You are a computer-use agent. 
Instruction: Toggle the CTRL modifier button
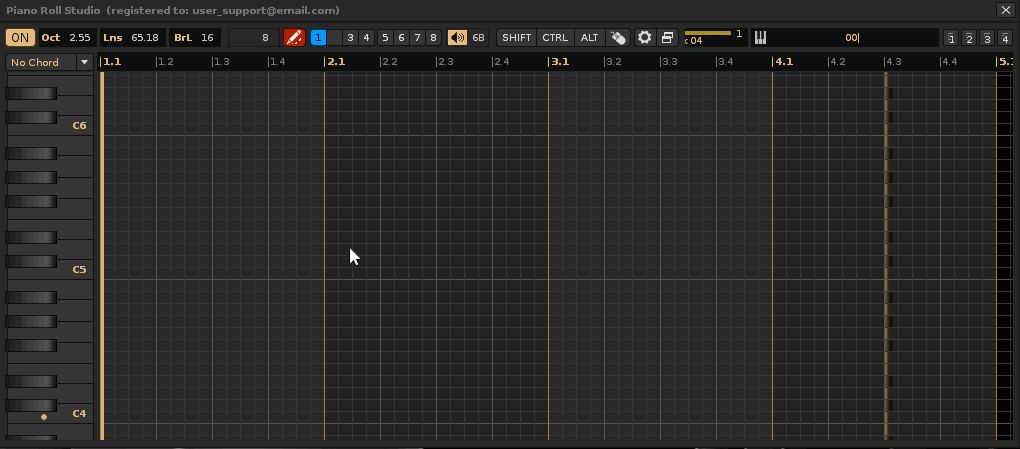coord(555,38)
